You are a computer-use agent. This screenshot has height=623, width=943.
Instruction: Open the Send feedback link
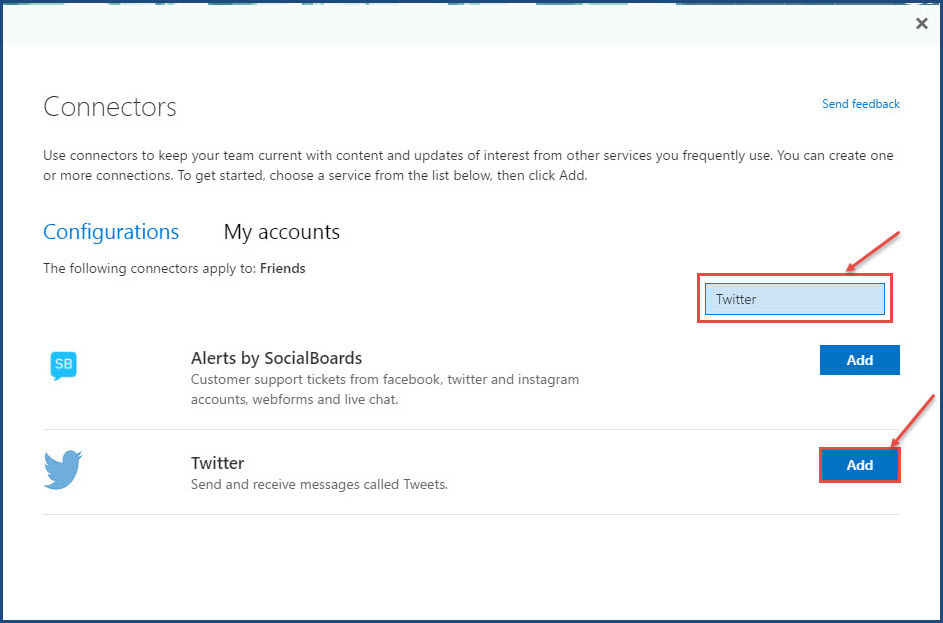click(x=861, y=104)
